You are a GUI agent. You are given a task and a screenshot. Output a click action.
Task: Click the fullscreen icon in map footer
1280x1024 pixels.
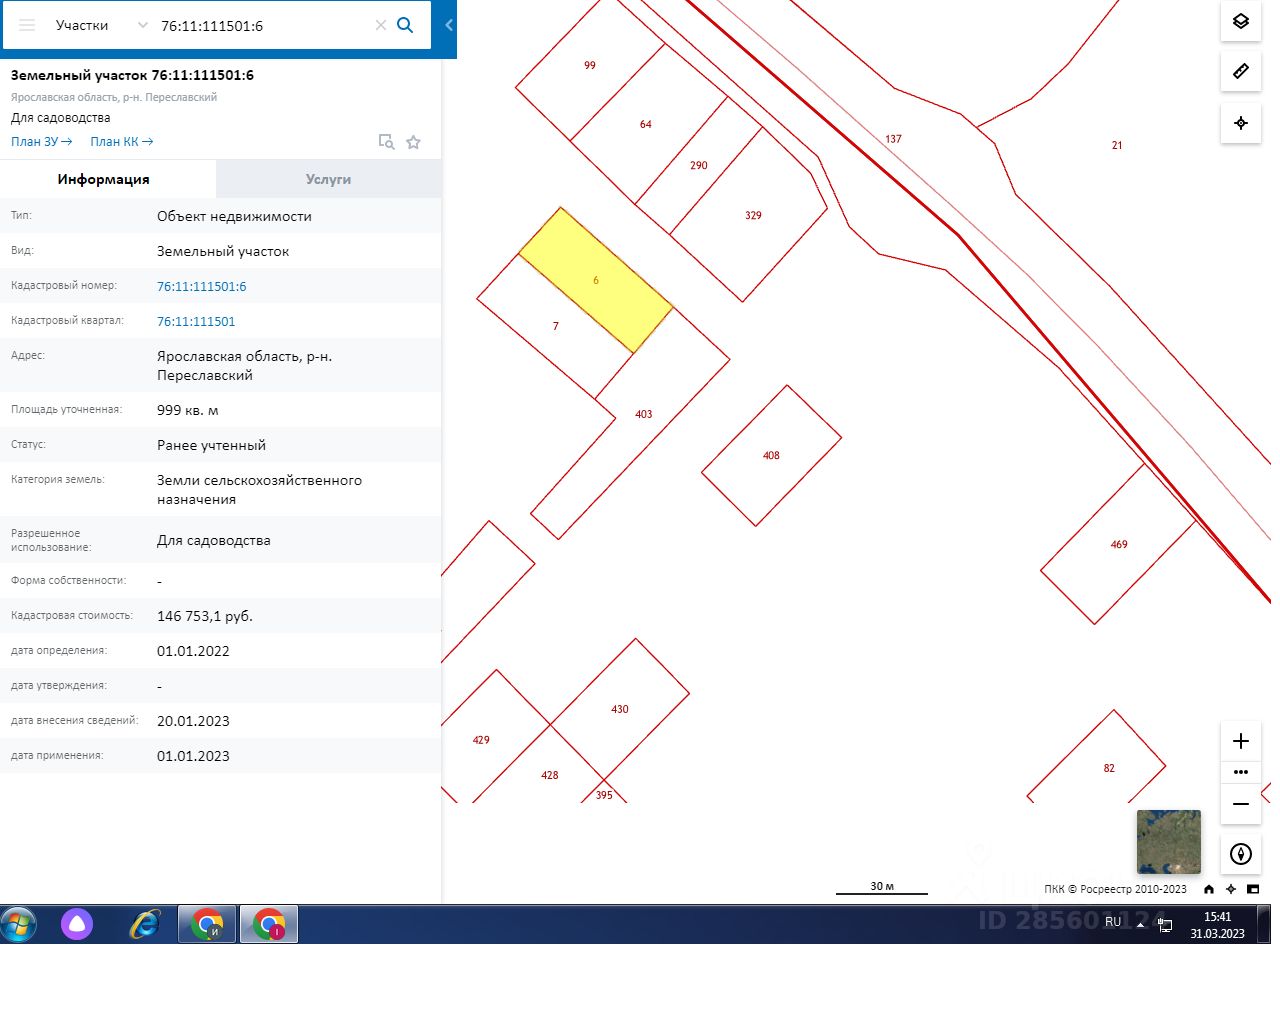[1253, 889]
